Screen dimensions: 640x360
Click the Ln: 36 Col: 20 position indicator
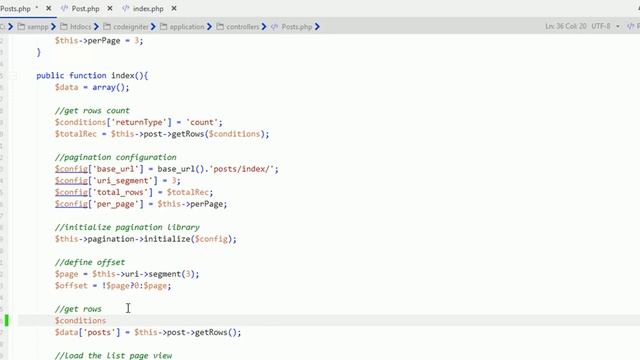click(566, 26)
